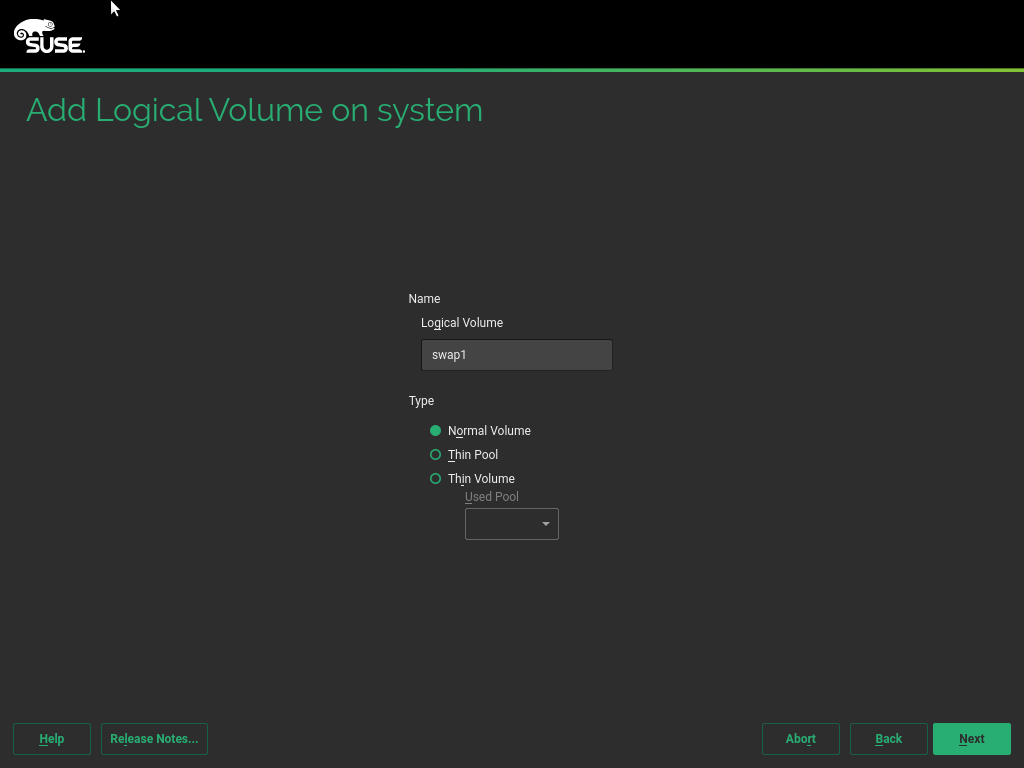
Task: Click the Normal Volume label text
Action: point(489,431)
